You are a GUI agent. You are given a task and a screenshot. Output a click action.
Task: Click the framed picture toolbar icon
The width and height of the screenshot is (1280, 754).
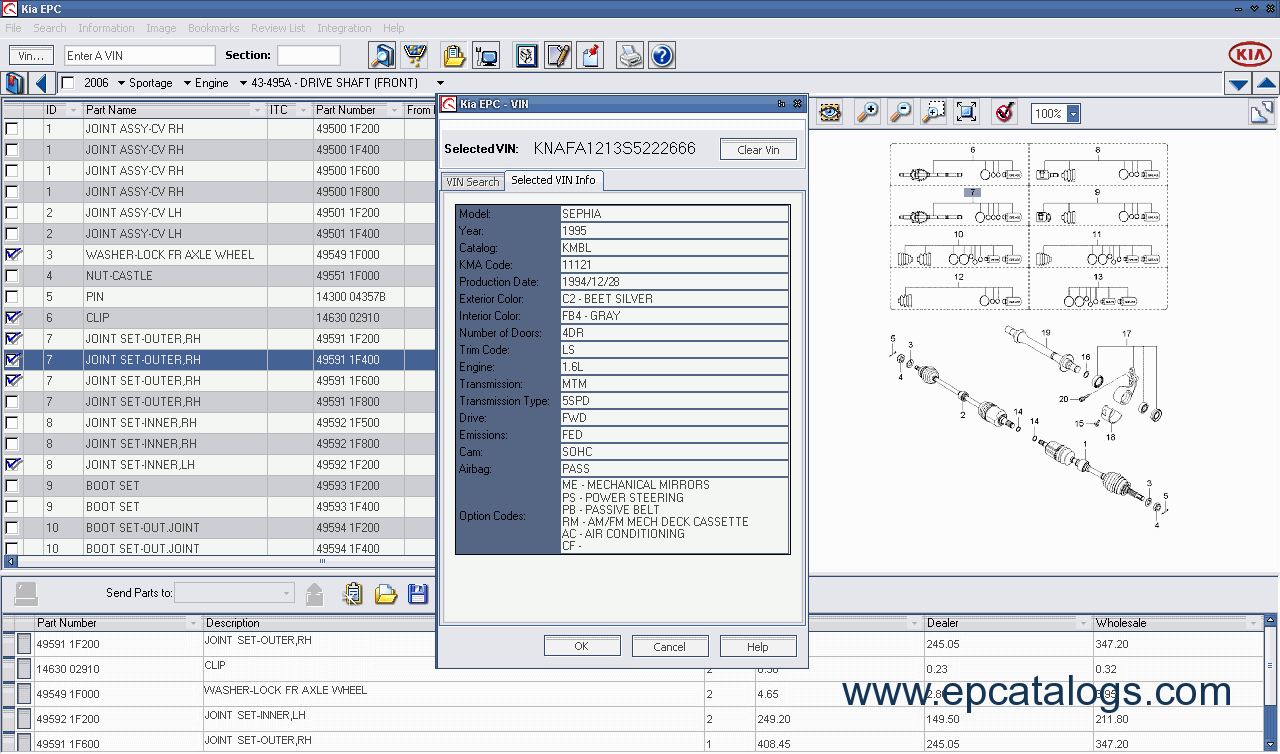point(527,55)
